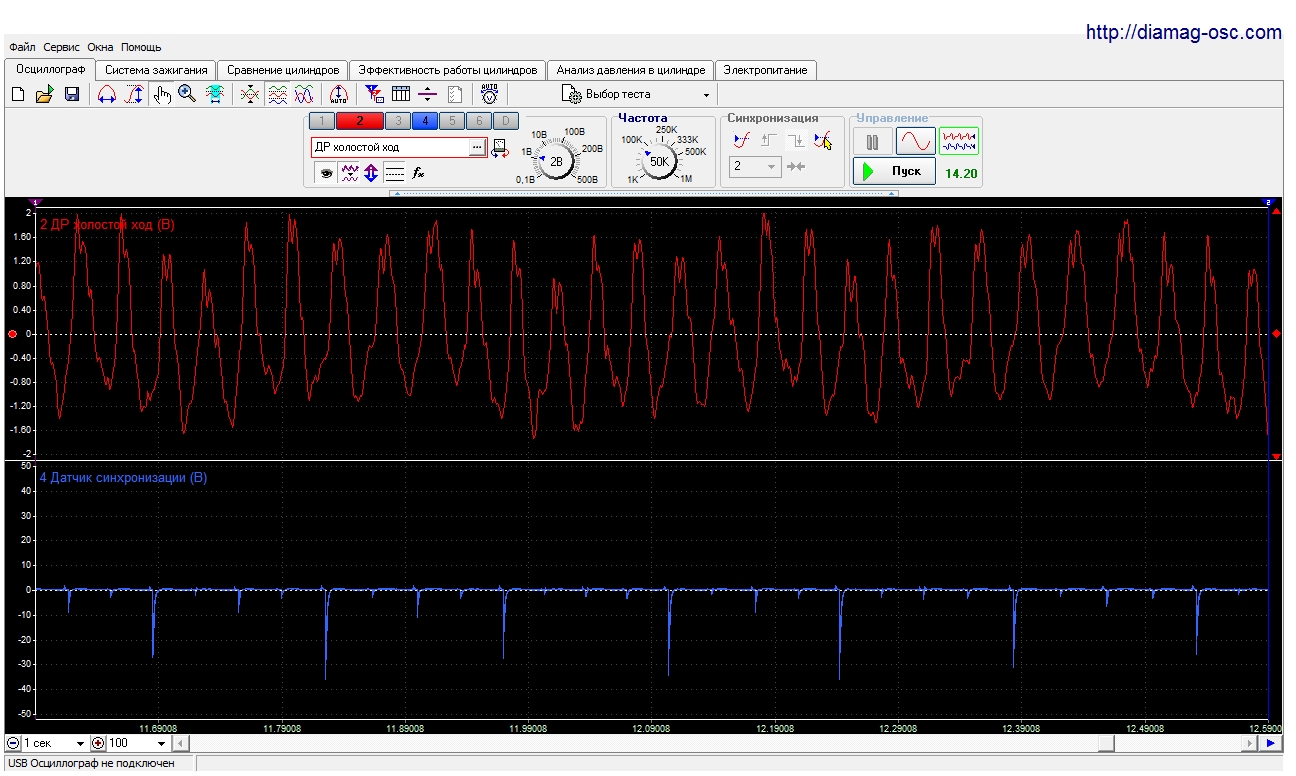
Task: Select the horizontal measurement cursor tool
Action: tap(106, 94)
